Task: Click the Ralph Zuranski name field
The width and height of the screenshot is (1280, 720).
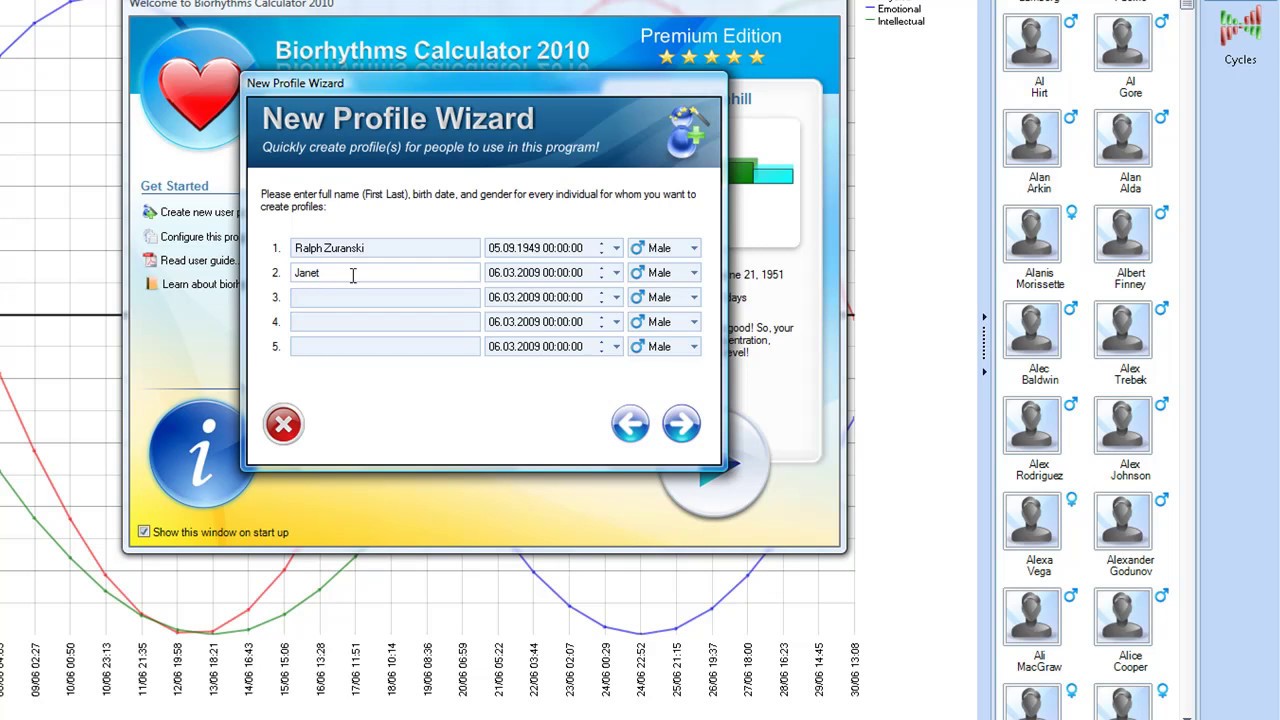Action: [385, 248]
